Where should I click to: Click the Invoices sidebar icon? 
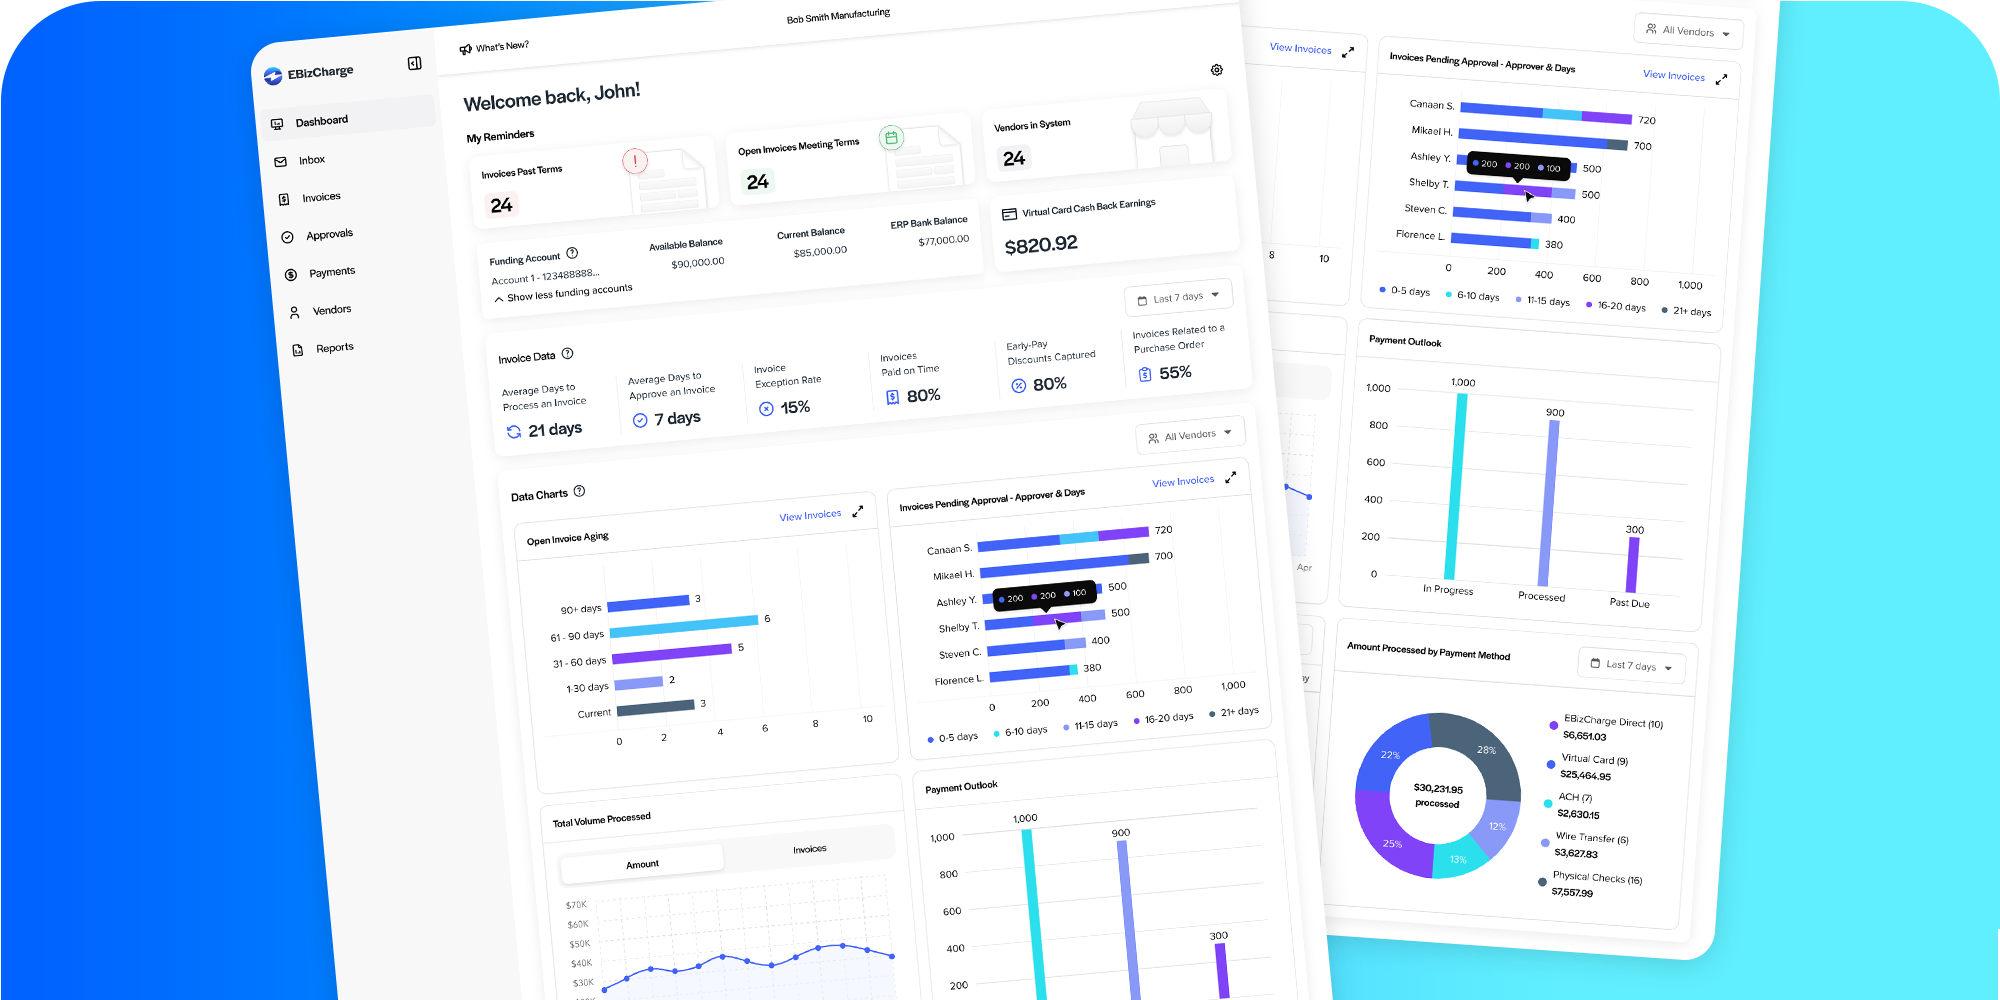pos(284,197)
